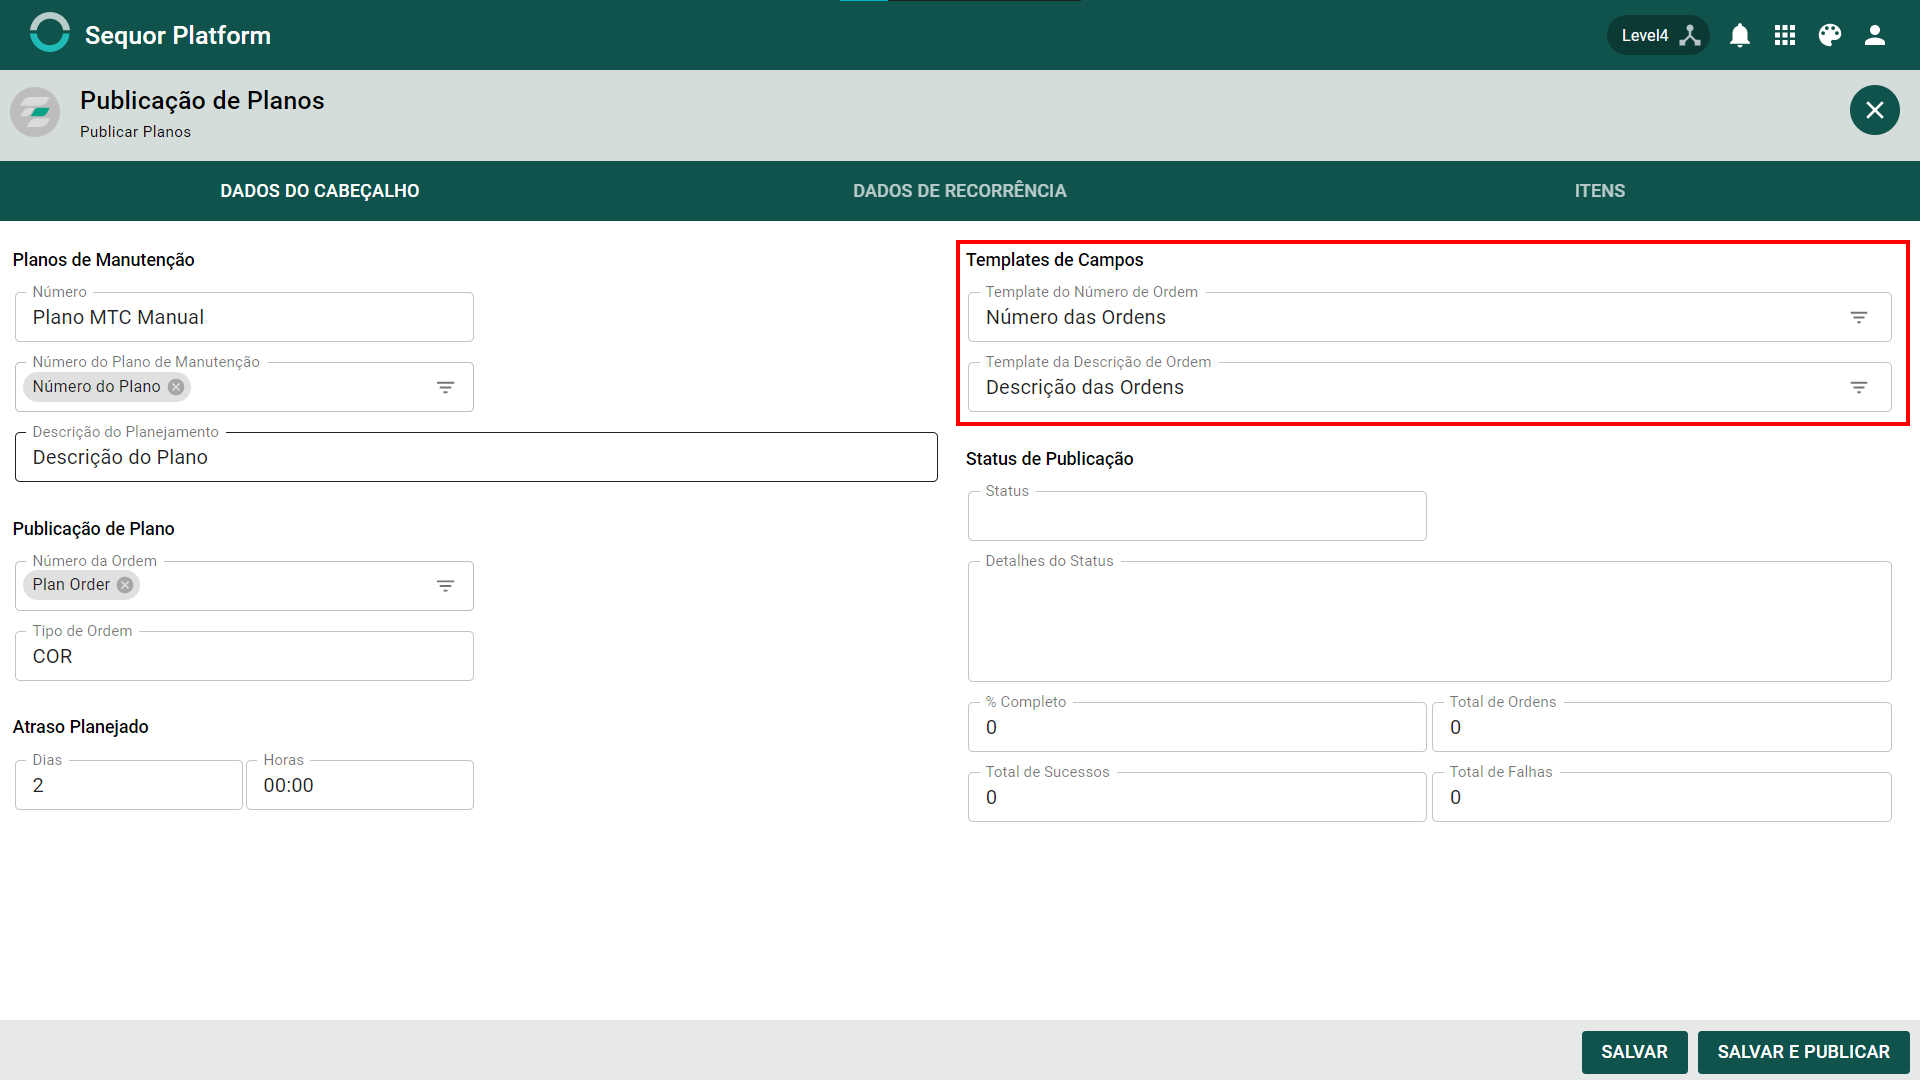Viewport: 1920px width, 1080px height.
Task: Click the Plan Order chip label
Action: (x=71, y=585)
